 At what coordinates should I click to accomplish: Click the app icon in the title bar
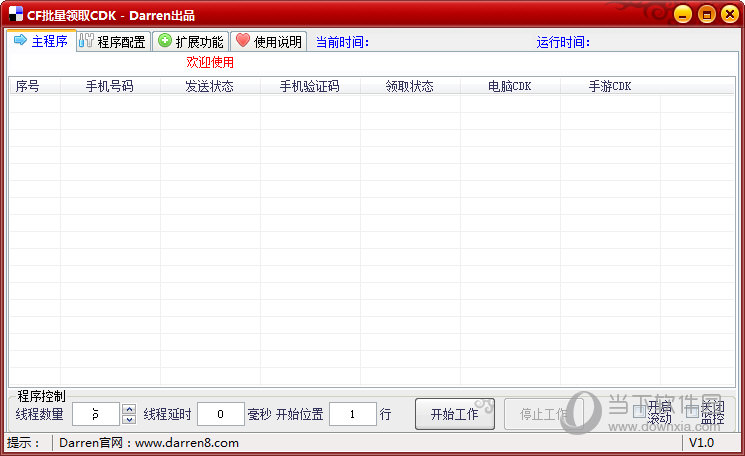point(15,14)
